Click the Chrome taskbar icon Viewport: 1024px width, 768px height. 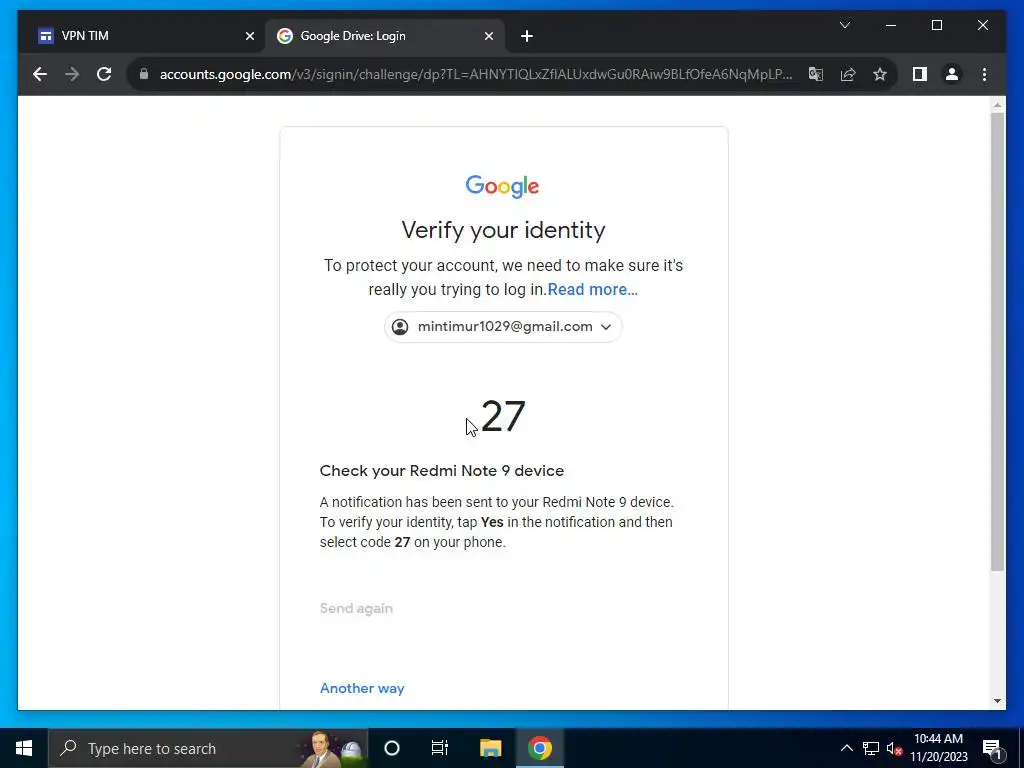pos(540,748)
